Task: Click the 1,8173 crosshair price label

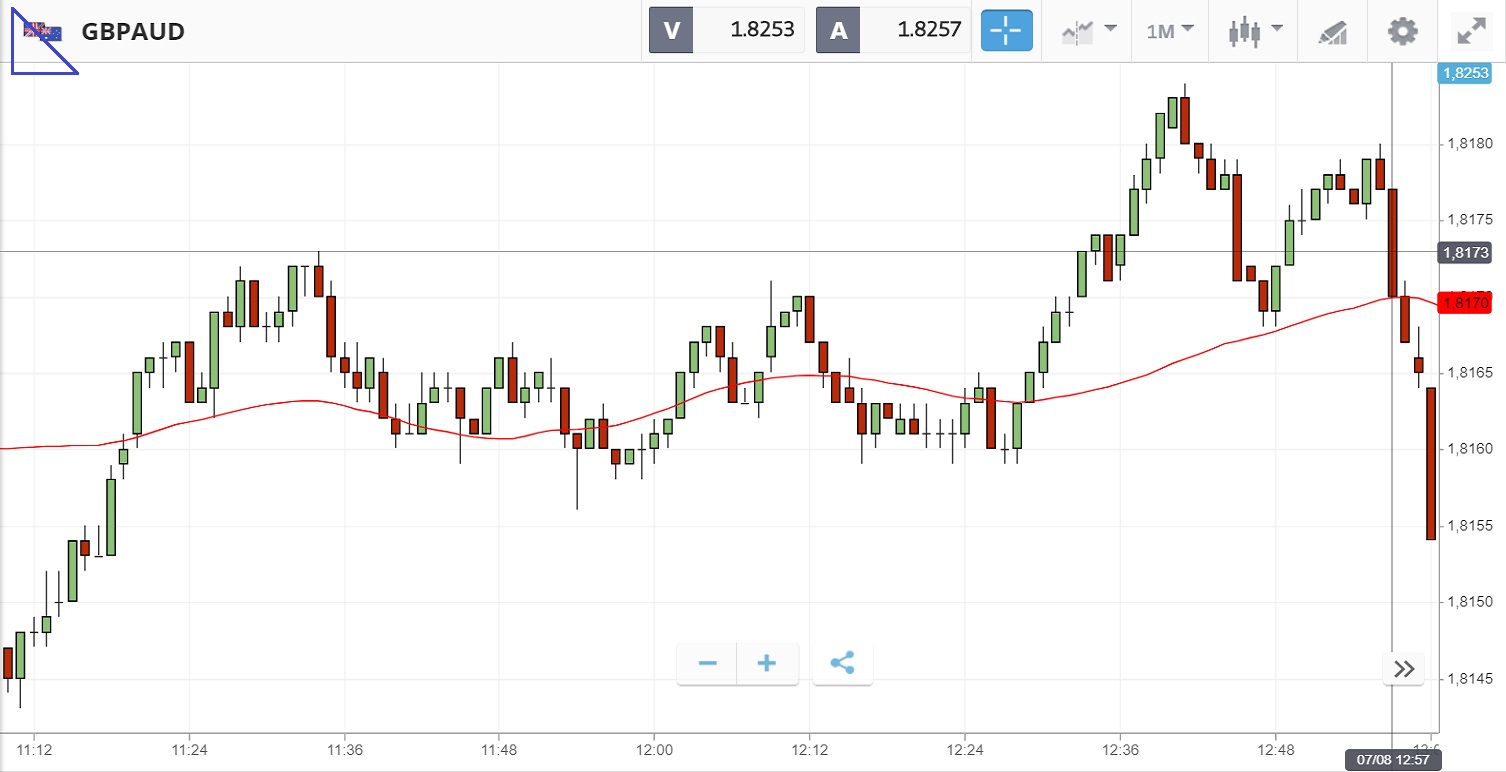Action: pos(1463,252)
